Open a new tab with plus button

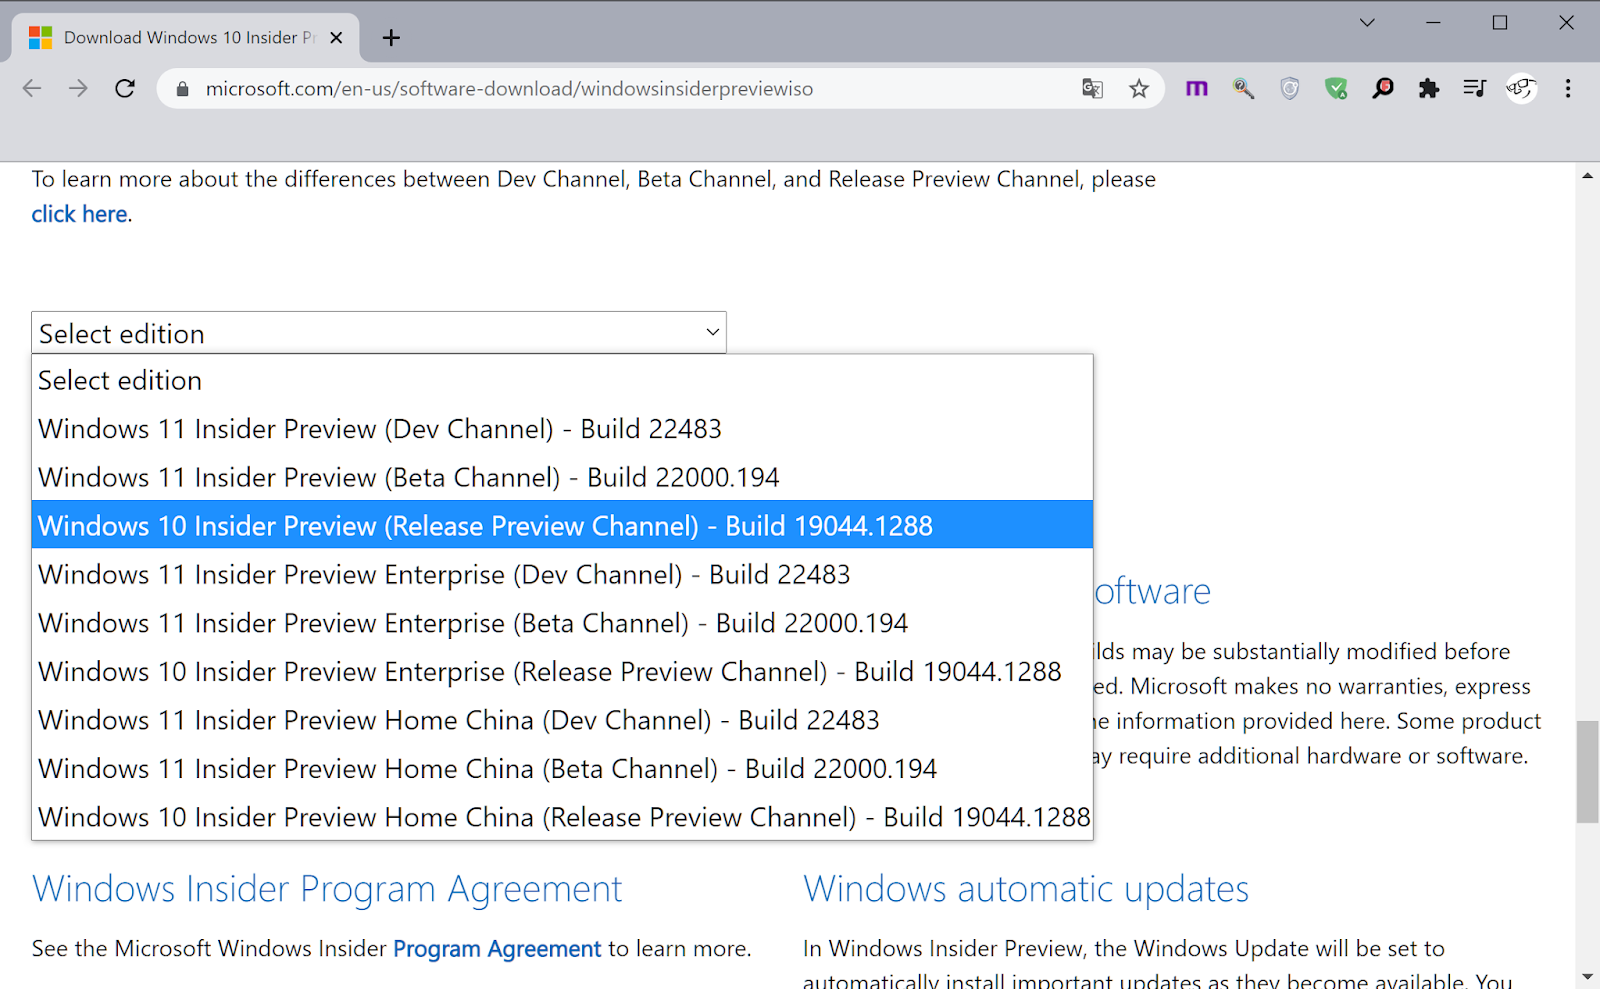[x=391, y=38]
